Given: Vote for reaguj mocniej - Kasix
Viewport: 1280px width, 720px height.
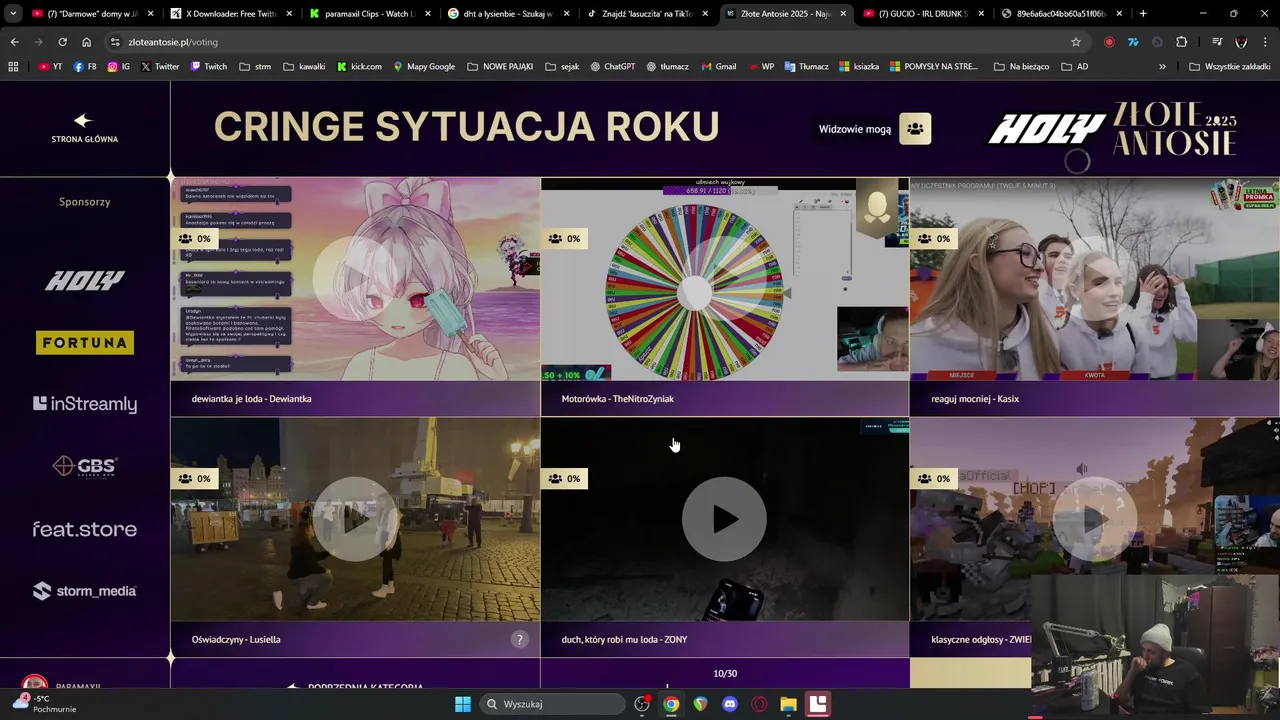Looking at the screenshot, I should 1095,399.
